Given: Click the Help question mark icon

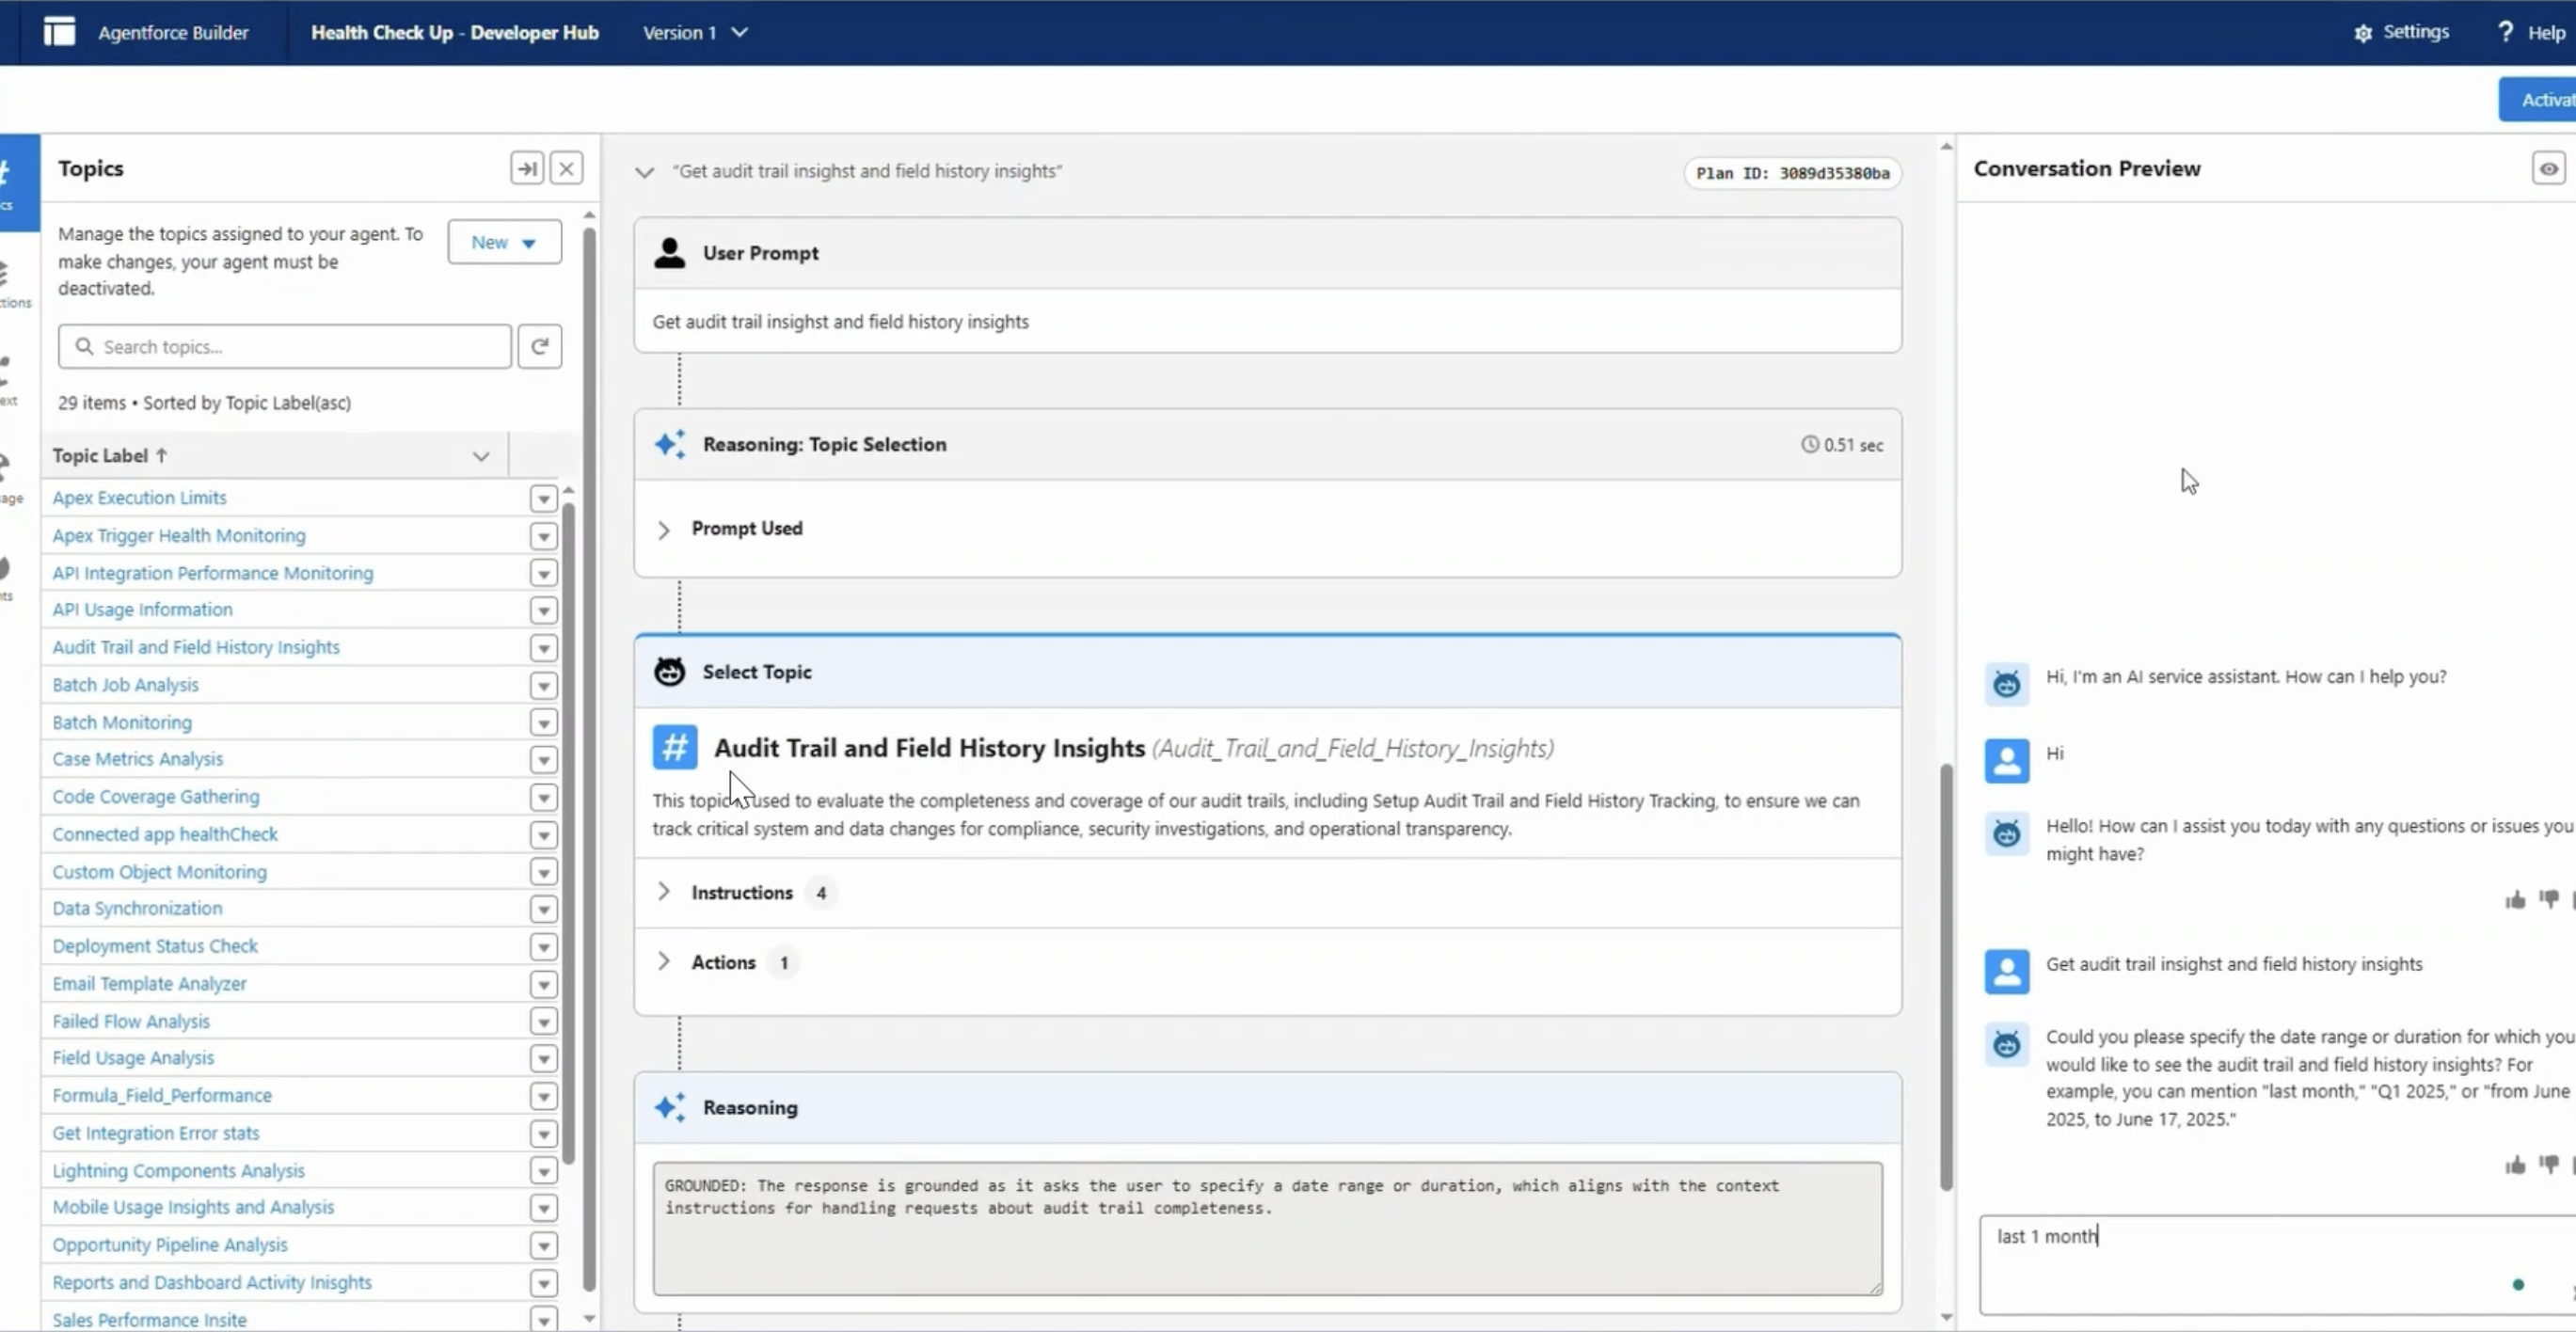Looking at the screenshot, I should coord(2505,32).
